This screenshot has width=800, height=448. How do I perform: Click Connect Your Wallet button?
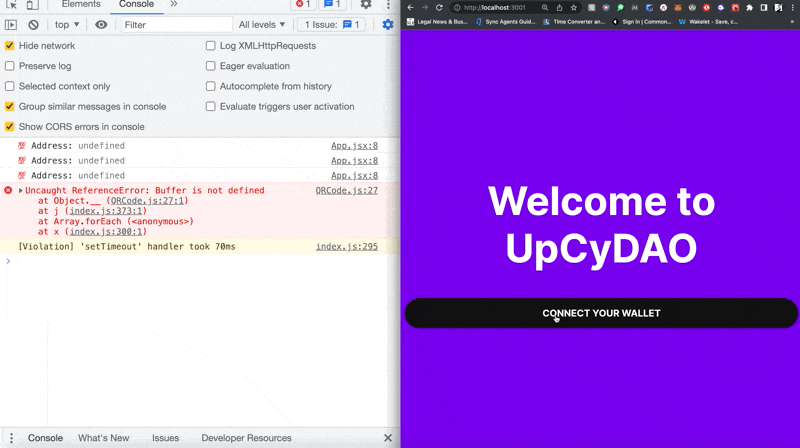601,313
